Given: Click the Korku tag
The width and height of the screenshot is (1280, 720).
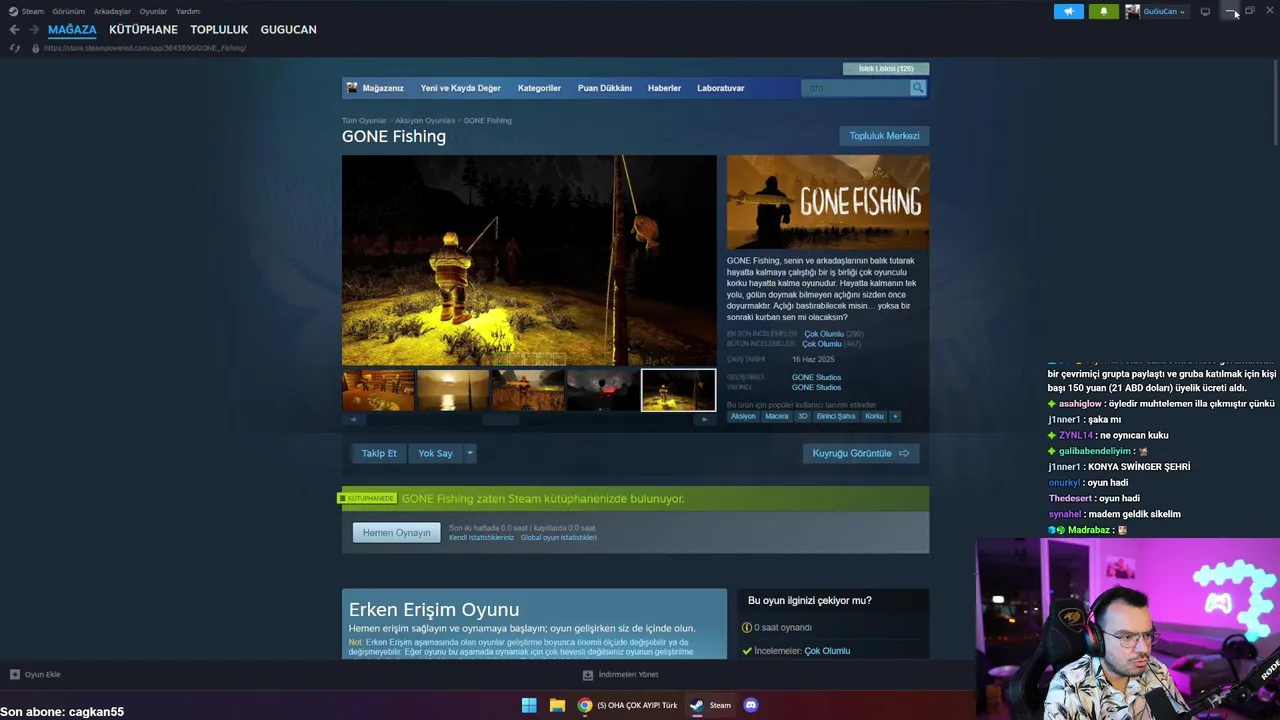Looking at the screenshot, I should [874, 416].
